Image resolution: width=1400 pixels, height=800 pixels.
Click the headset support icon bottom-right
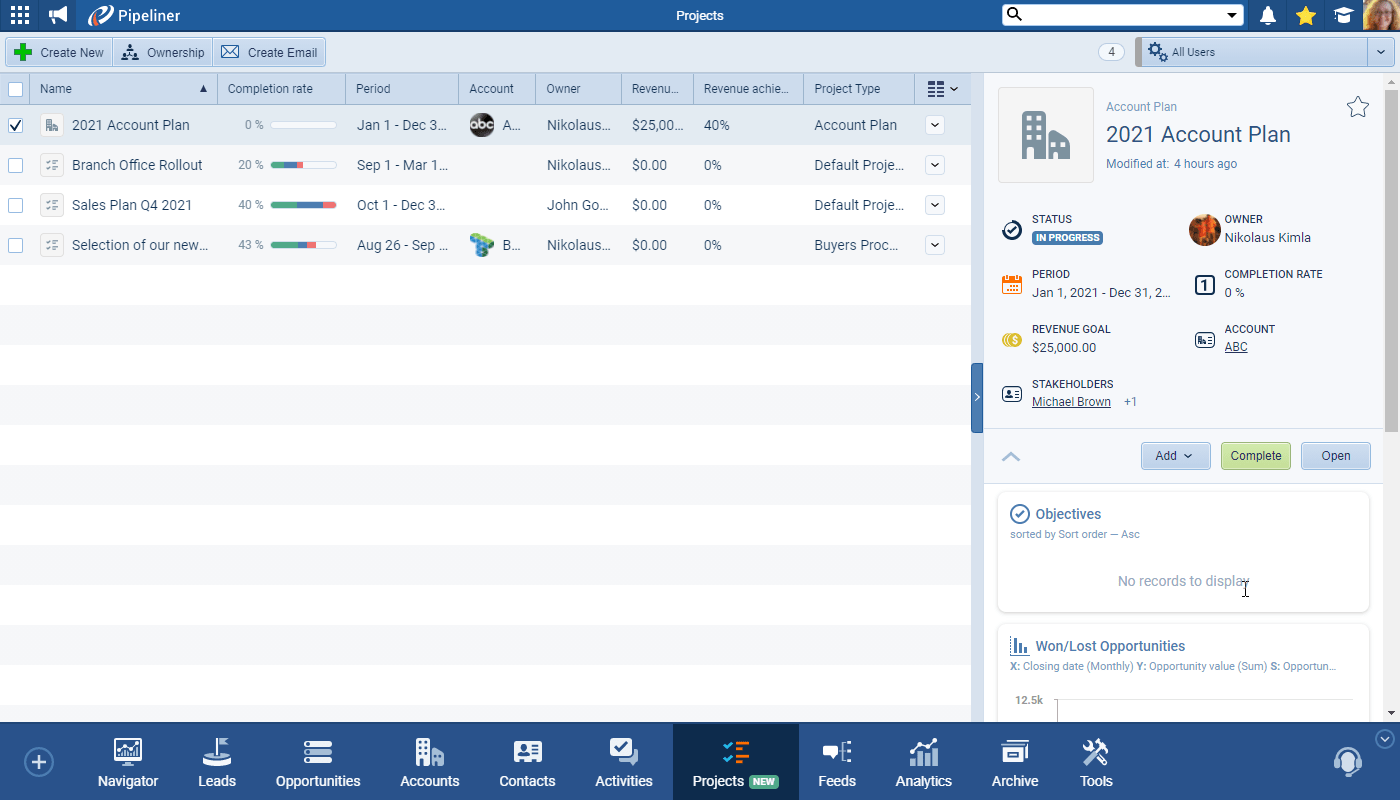point(1347,761)
